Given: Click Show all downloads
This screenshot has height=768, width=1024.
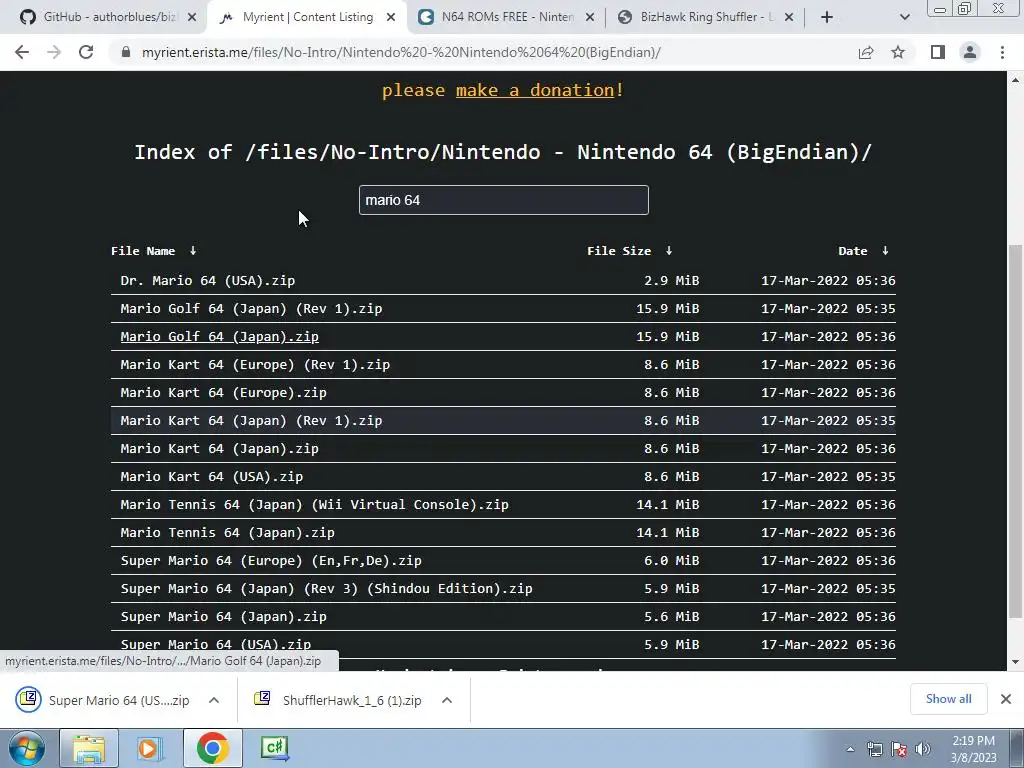Looking at the screenshot, I should (x=948, y=699).
